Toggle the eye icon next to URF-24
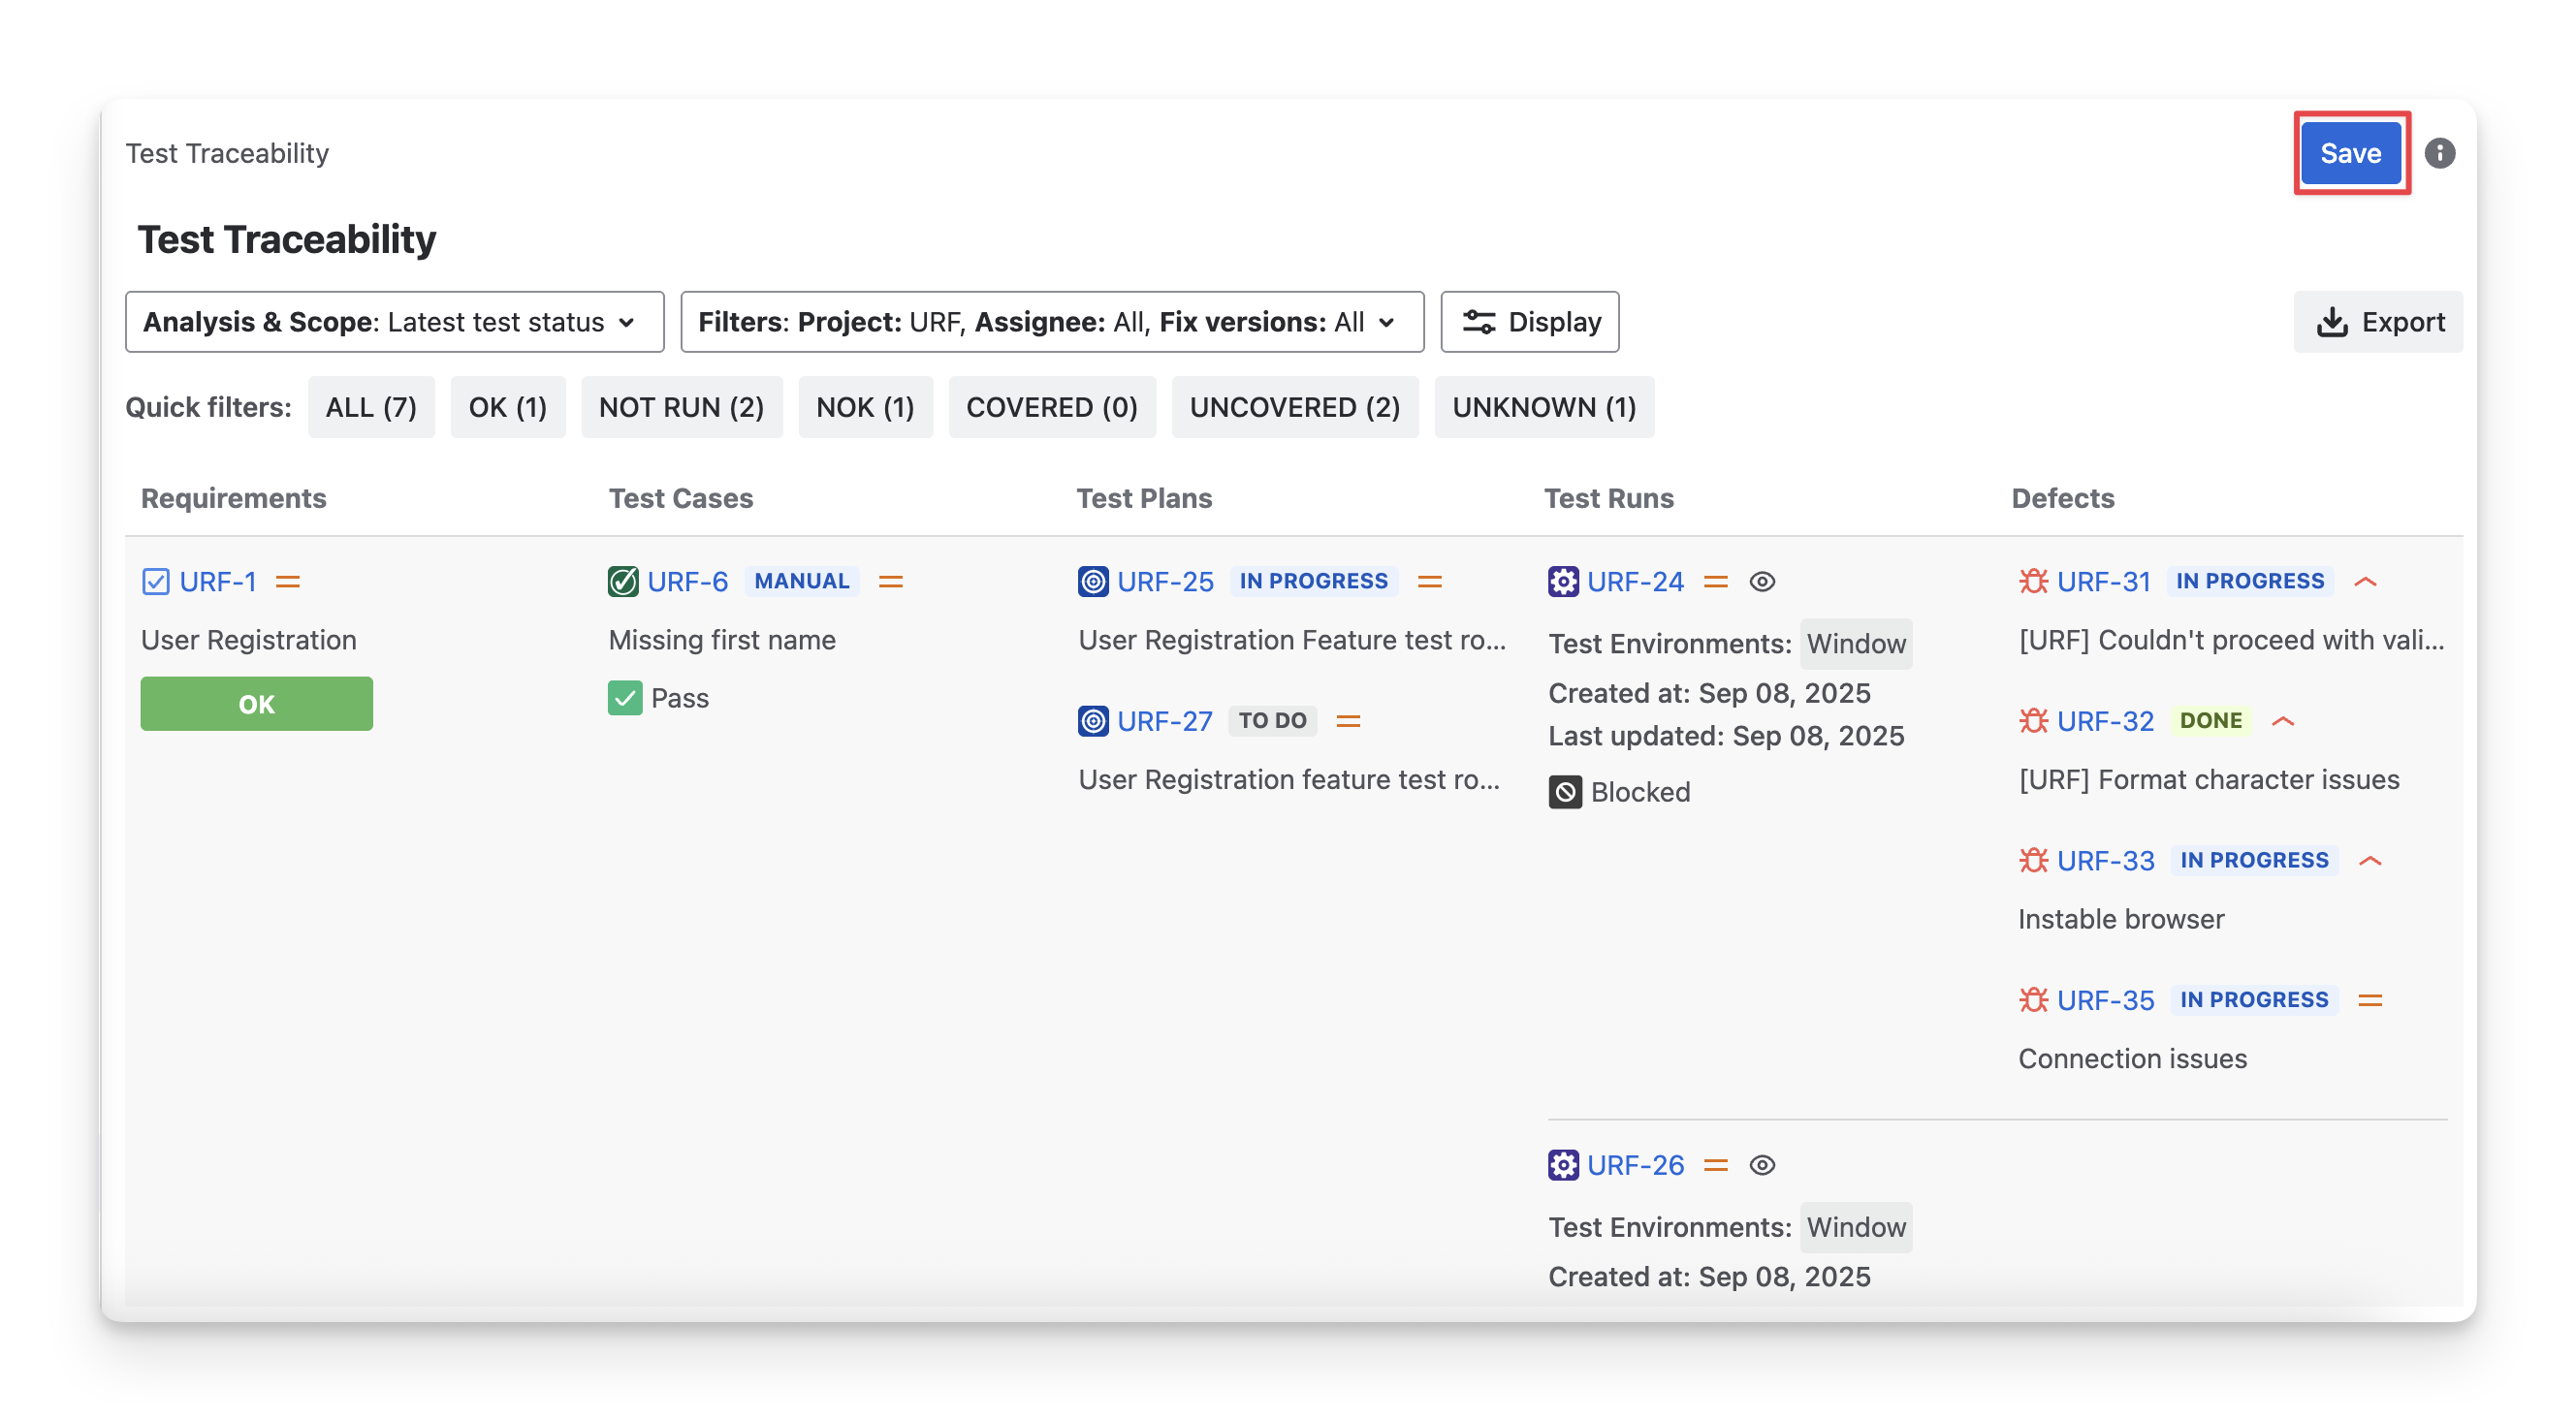2576x1421 pixels. click(x=1762, y=581)
